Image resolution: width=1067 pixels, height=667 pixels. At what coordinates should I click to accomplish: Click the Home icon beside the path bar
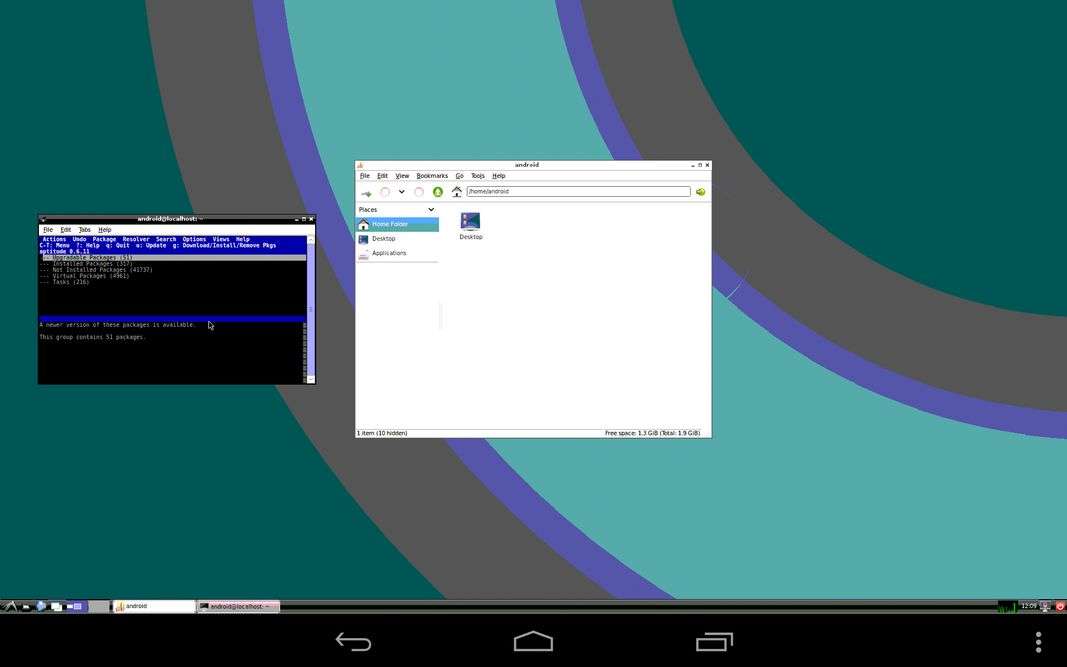tap(457, 192)
